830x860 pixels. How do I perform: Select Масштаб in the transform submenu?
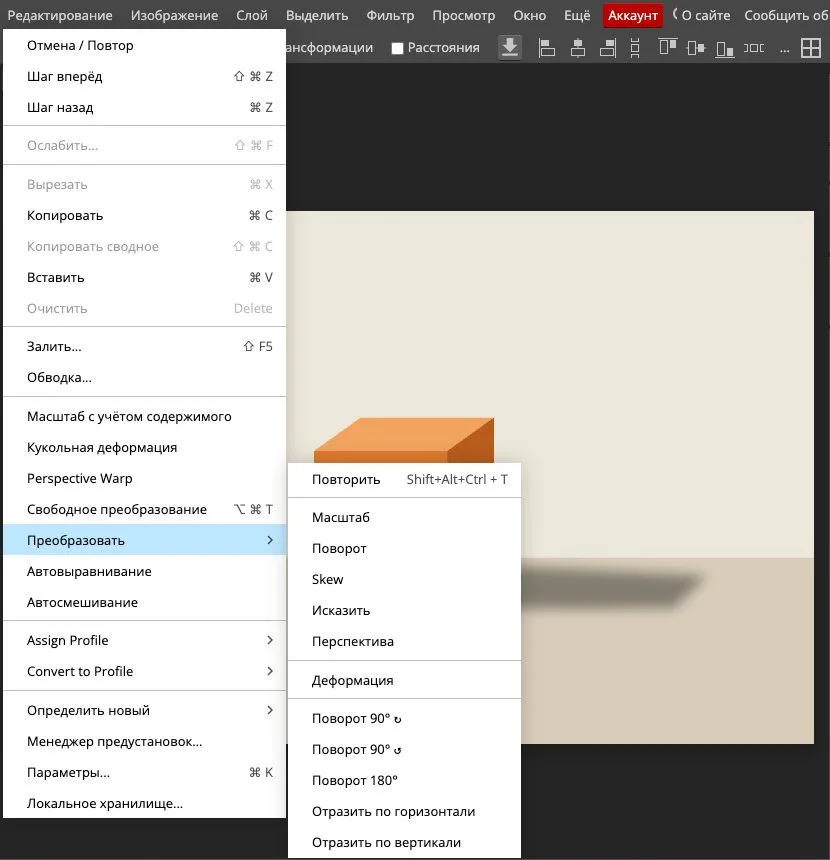tap(404, 517)
